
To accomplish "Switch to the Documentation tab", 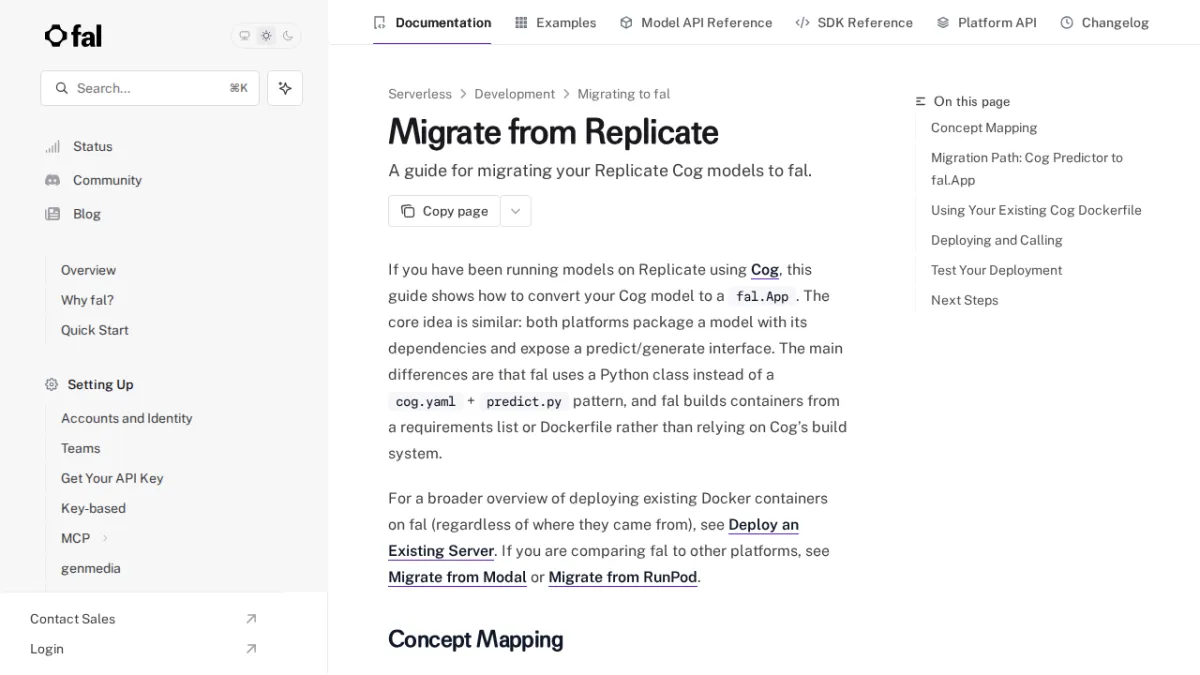I will tap(432, 22).
